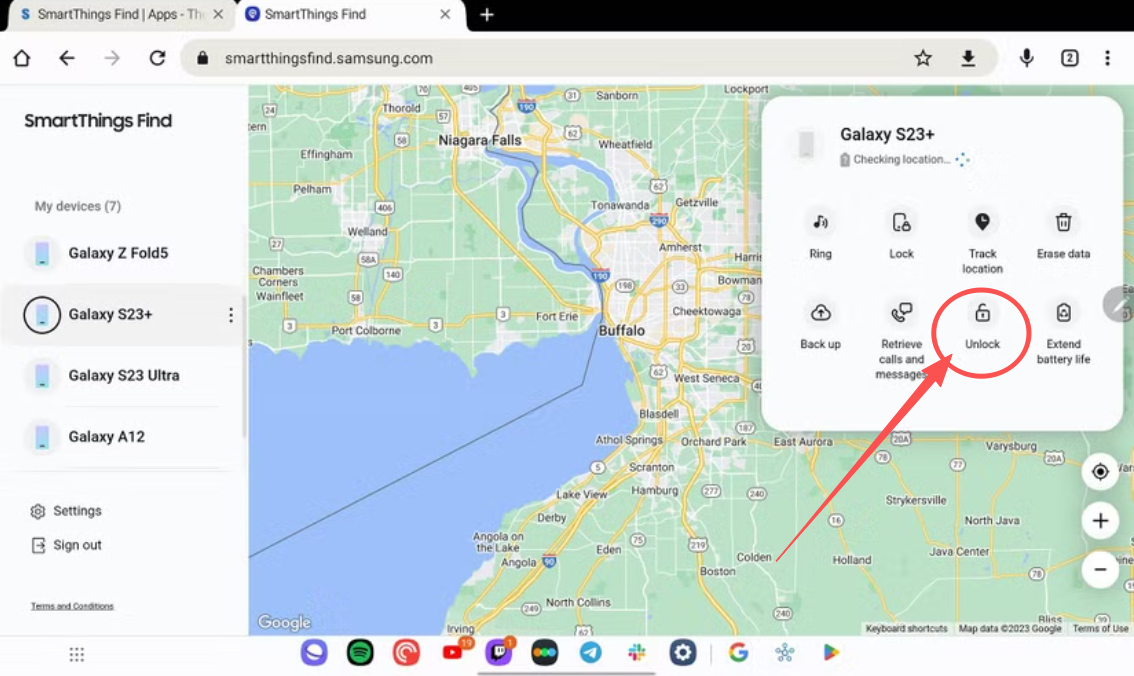The width and height of the screenshot is (1134, 676).
Task: Click the browser download icon
Action: click(968, 58)
